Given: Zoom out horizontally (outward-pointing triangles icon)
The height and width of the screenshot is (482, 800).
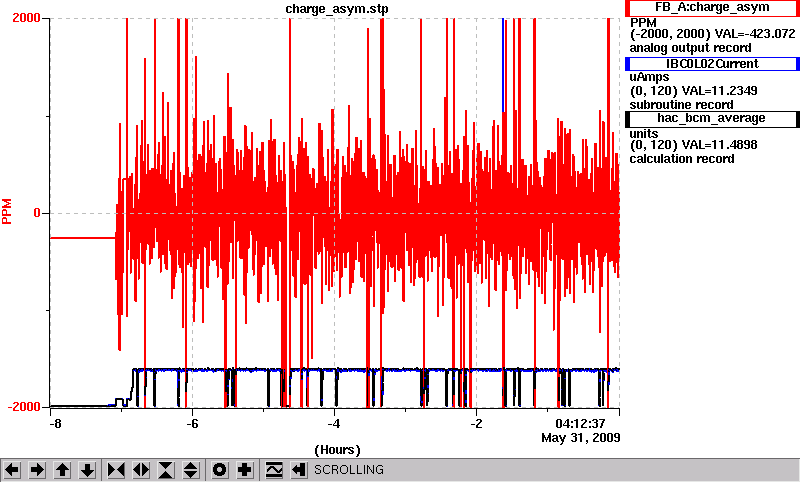Looking at the screenshot, I should [141, 470].
